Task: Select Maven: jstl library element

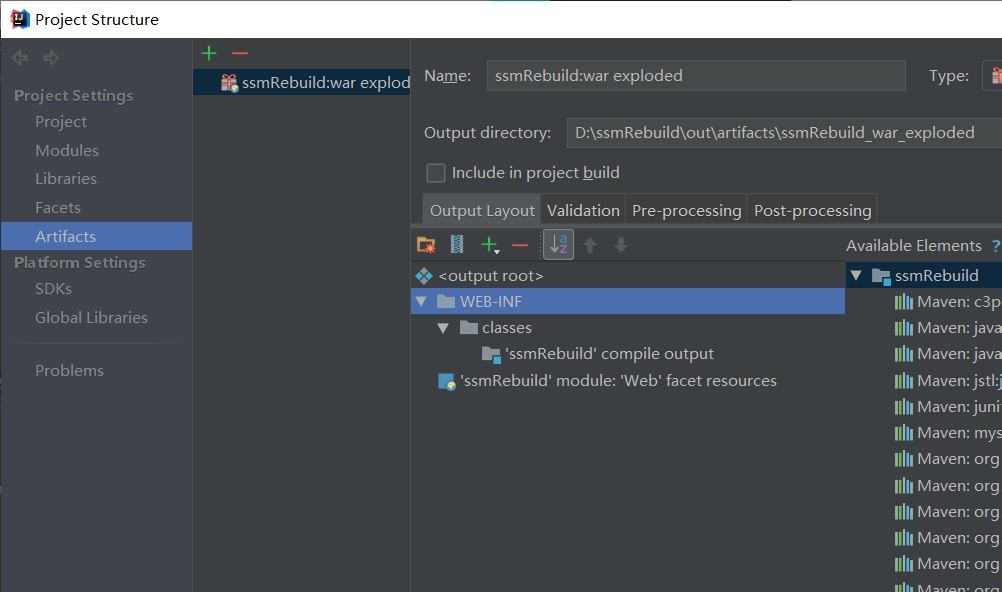Action: [x=948, y=380]
